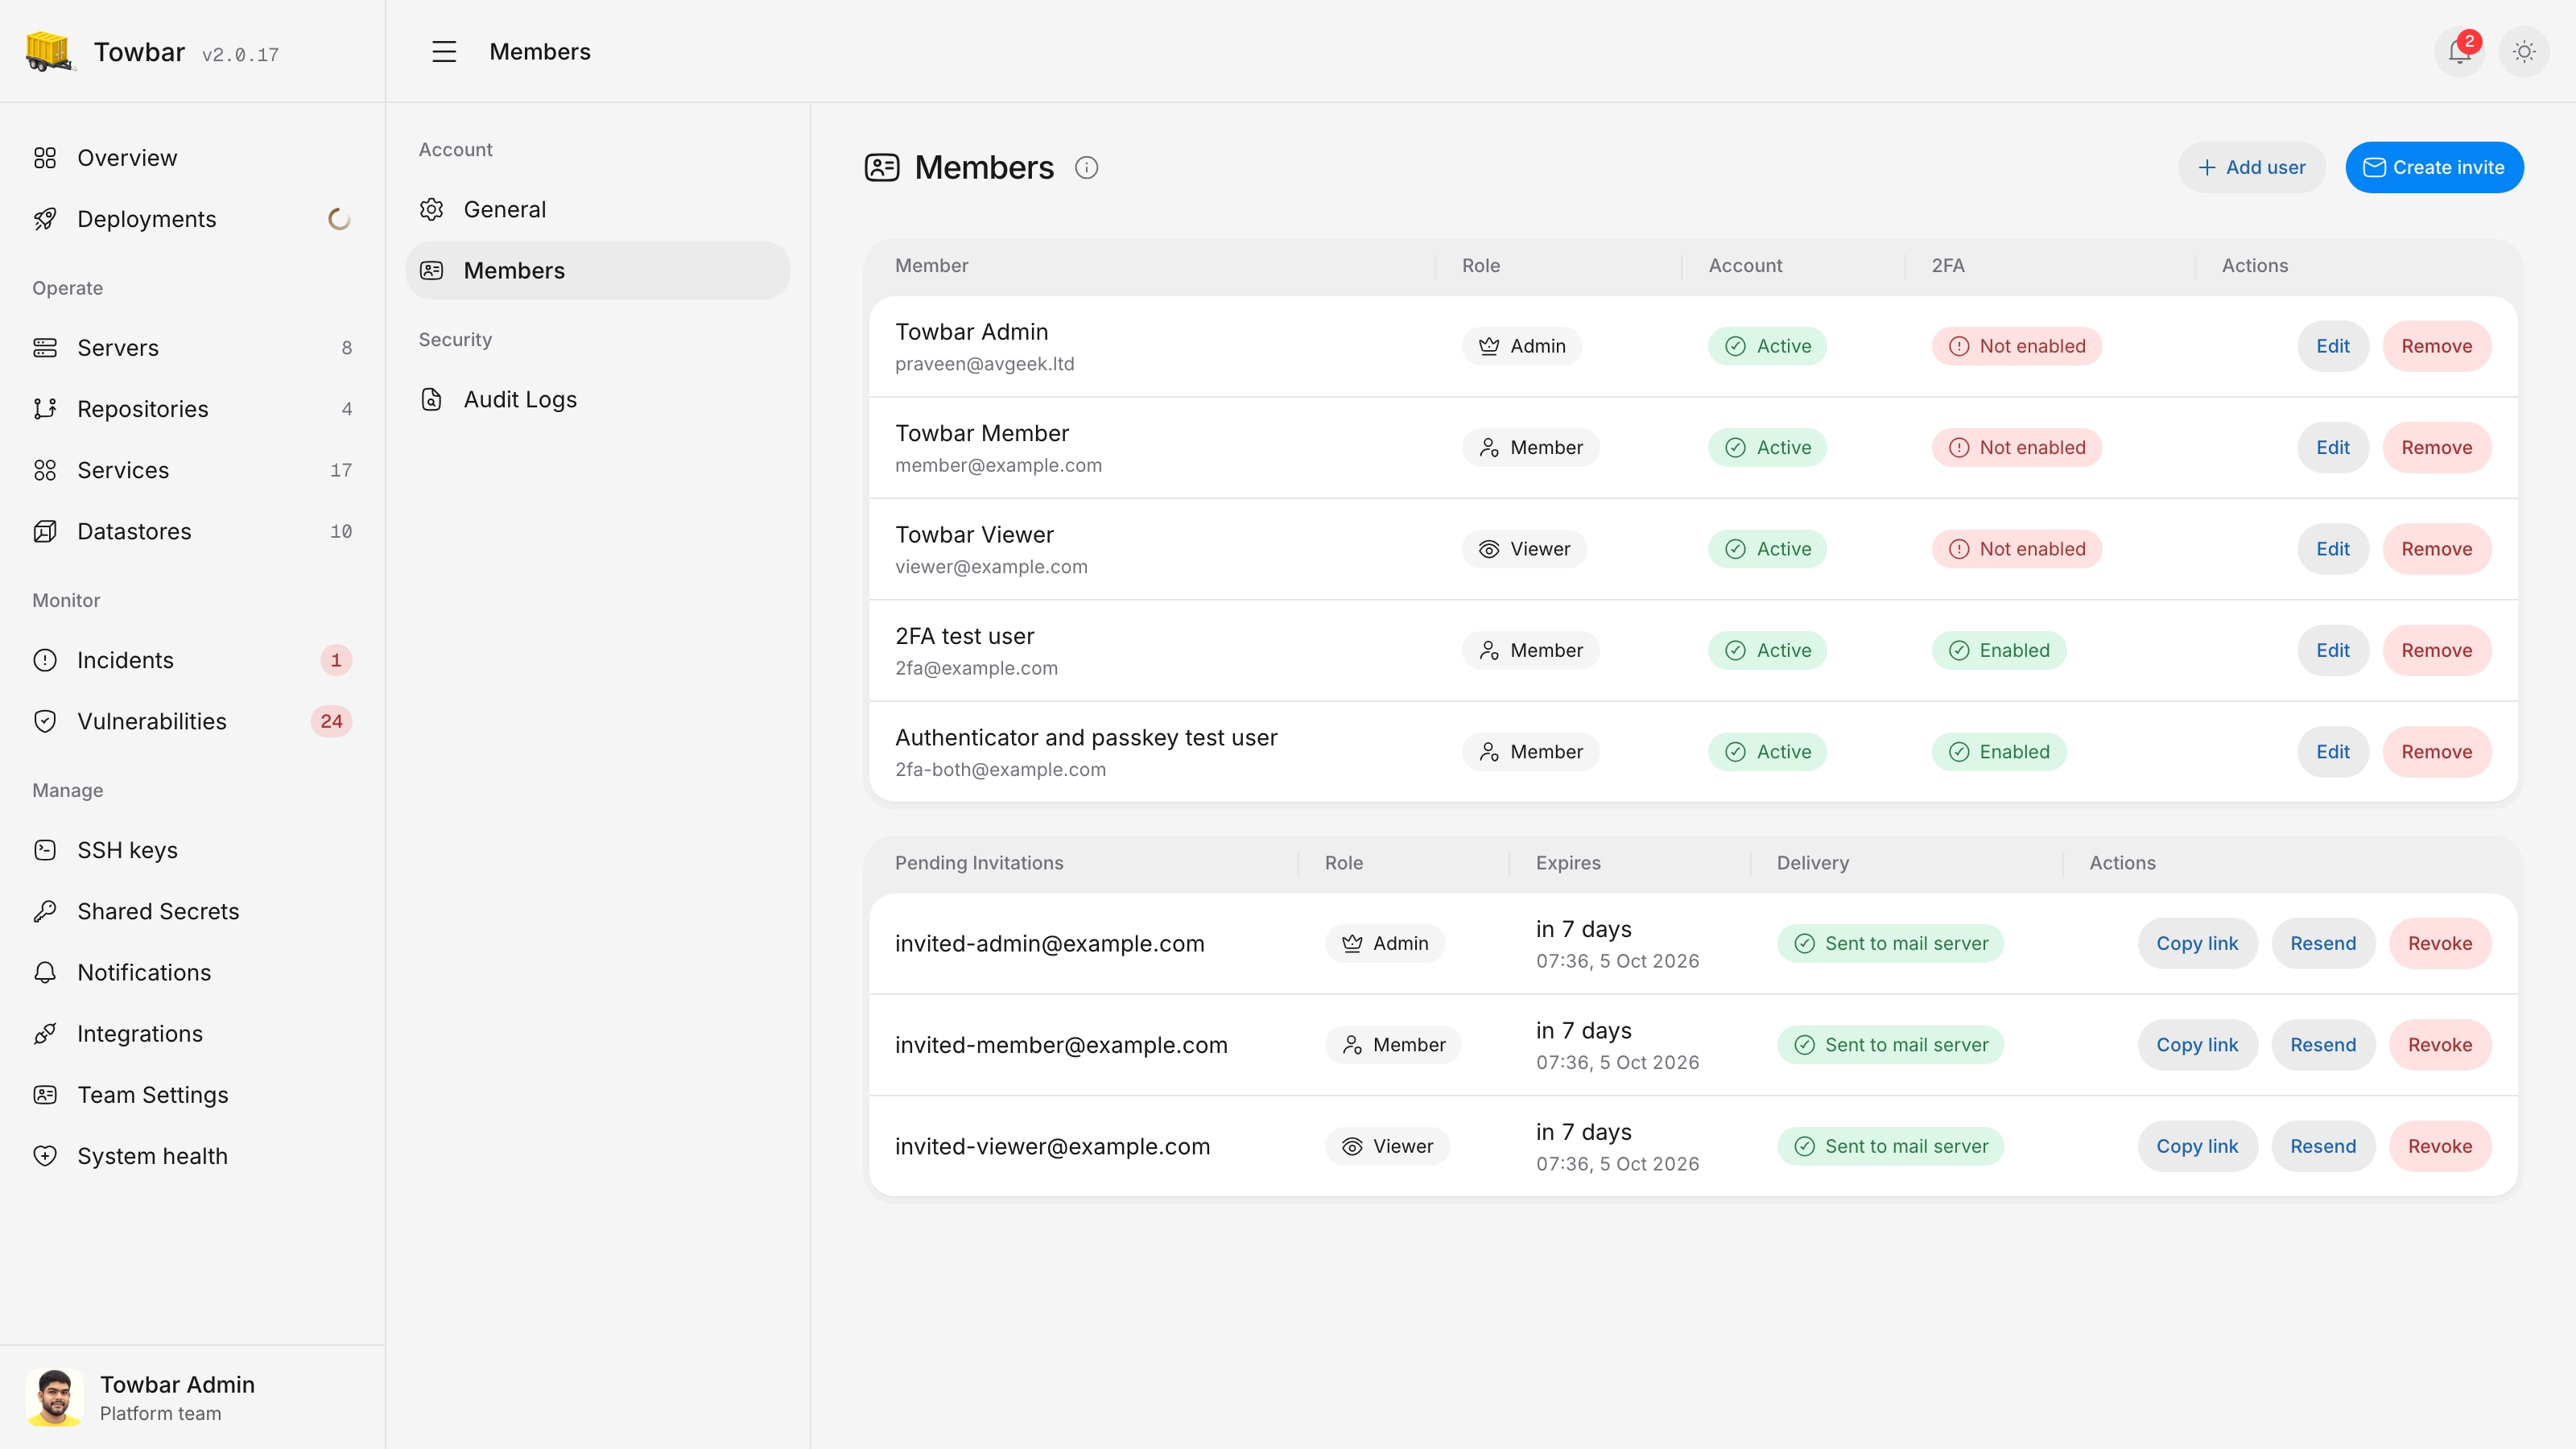The image size is (2576, 1449).
Task: Switch theme with the sun icon
Action: [x=2524, y=51]
